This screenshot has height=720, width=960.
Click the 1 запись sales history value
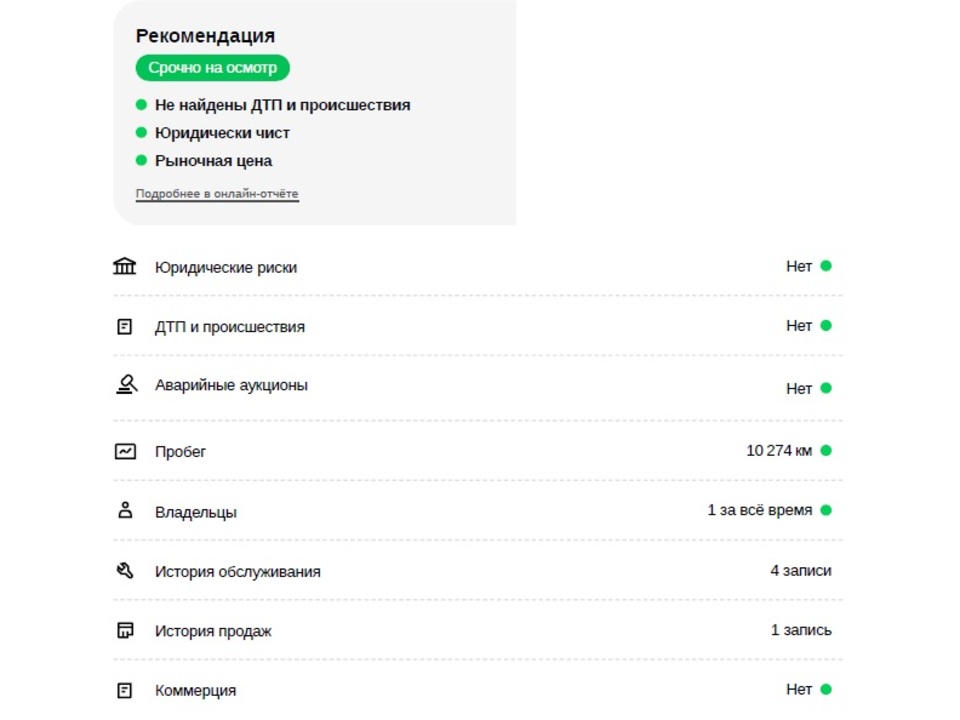point(801,630)
